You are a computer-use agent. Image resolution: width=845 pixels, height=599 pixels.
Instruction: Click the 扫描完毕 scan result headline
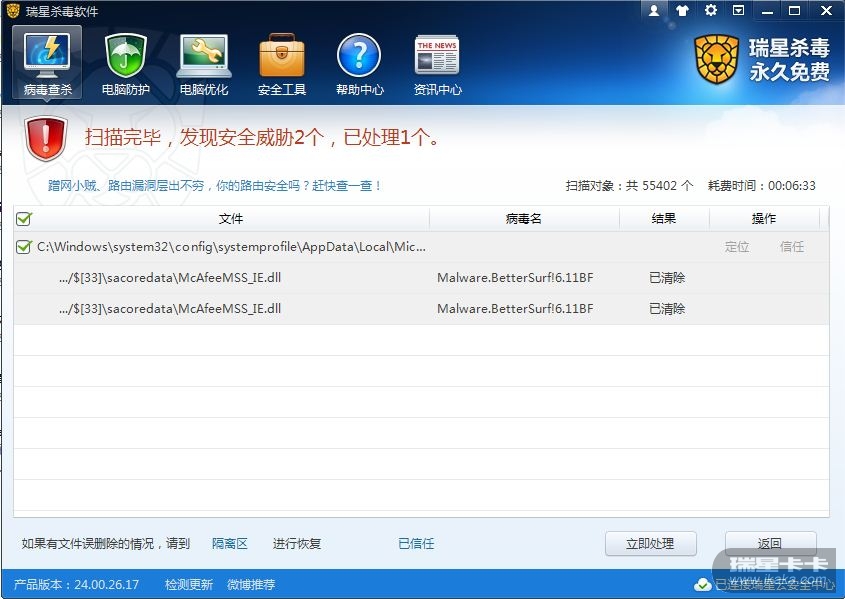(x=262, y=137)
